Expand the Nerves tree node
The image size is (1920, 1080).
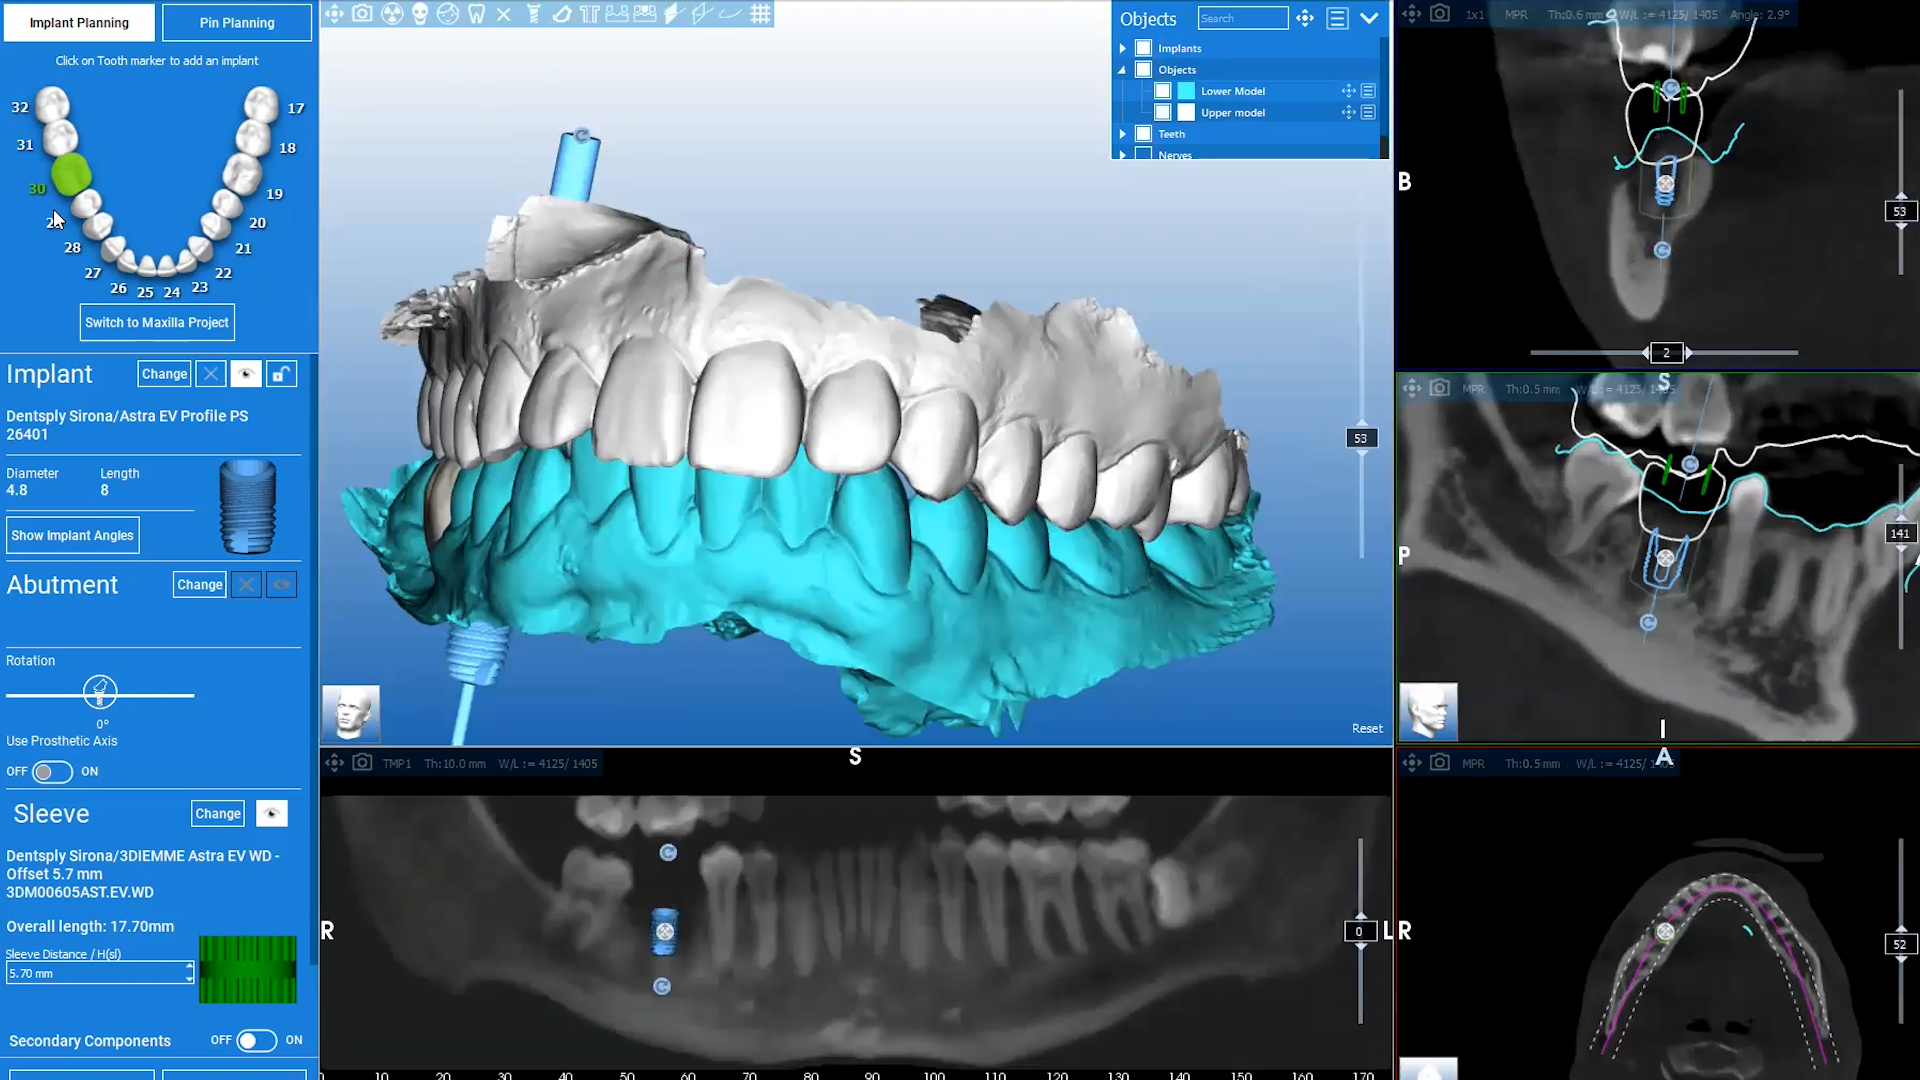[x=1122, y=155]
